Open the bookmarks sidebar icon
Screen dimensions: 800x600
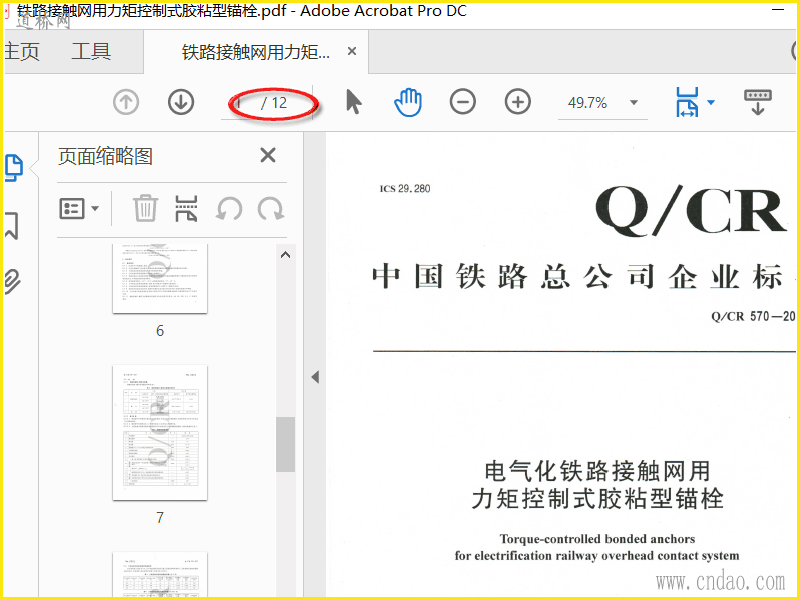(x=12, y=226)
